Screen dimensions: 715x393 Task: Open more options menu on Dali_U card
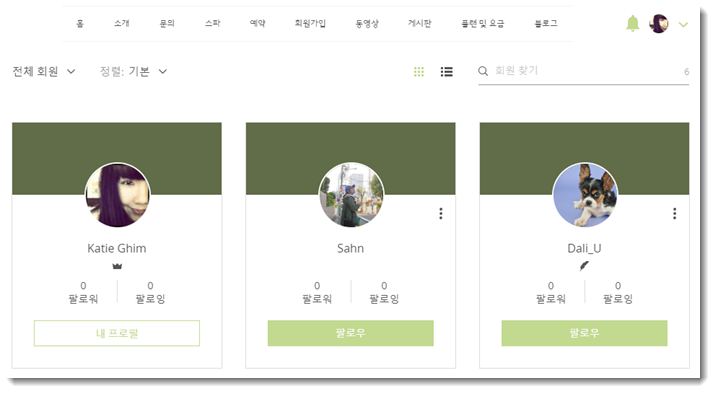[x=674, y=213]
